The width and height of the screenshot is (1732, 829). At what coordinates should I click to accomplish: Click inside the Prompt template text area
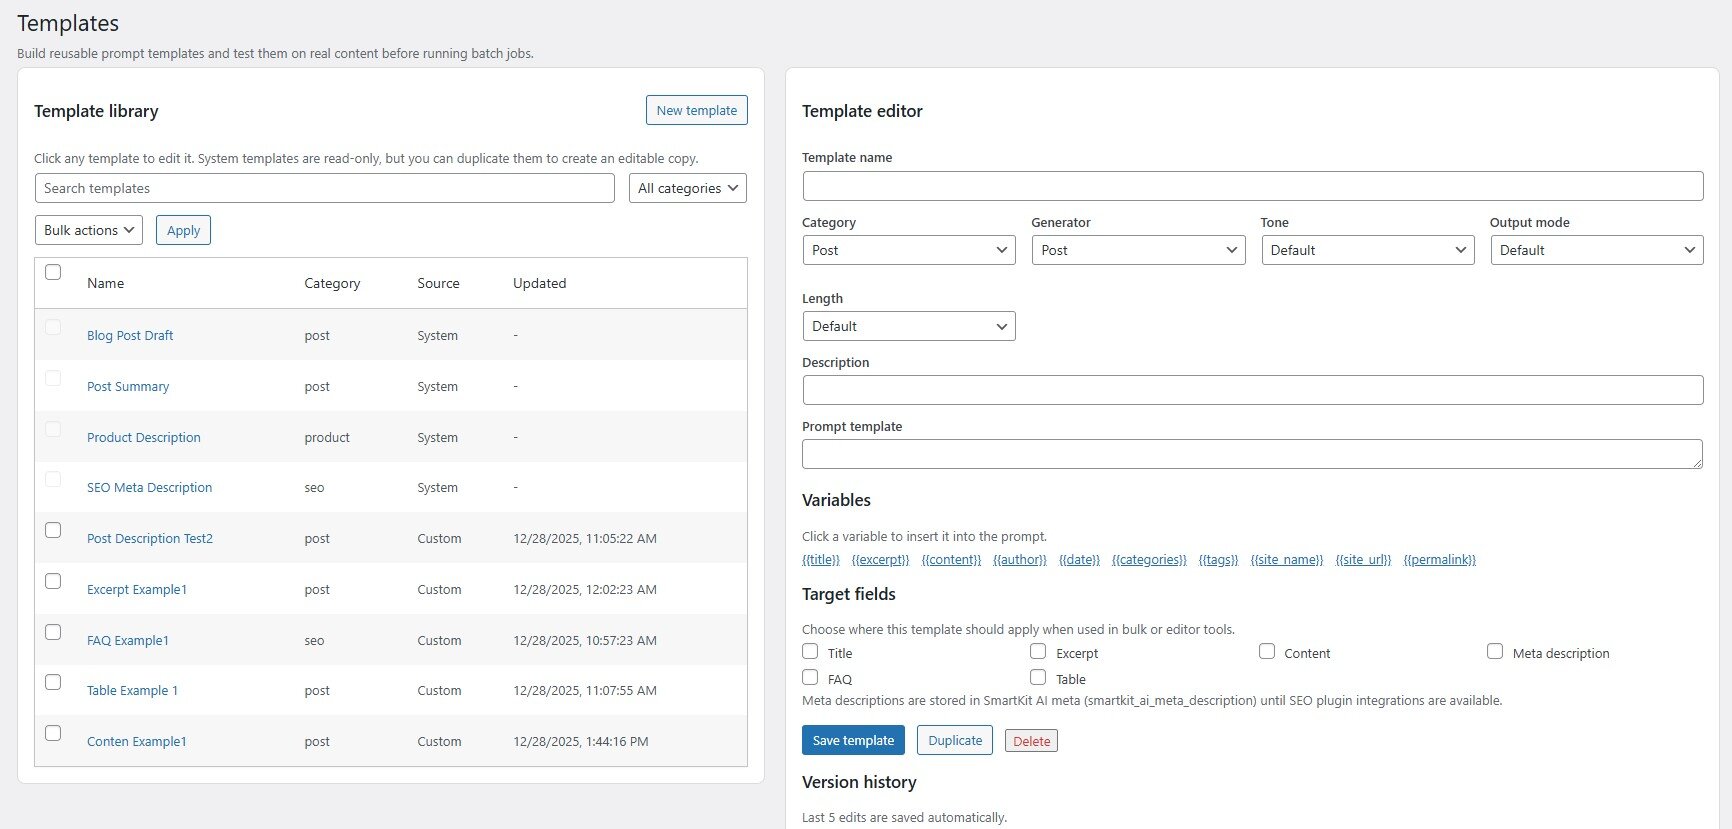pyautogui.click(x=1252, y=454)
